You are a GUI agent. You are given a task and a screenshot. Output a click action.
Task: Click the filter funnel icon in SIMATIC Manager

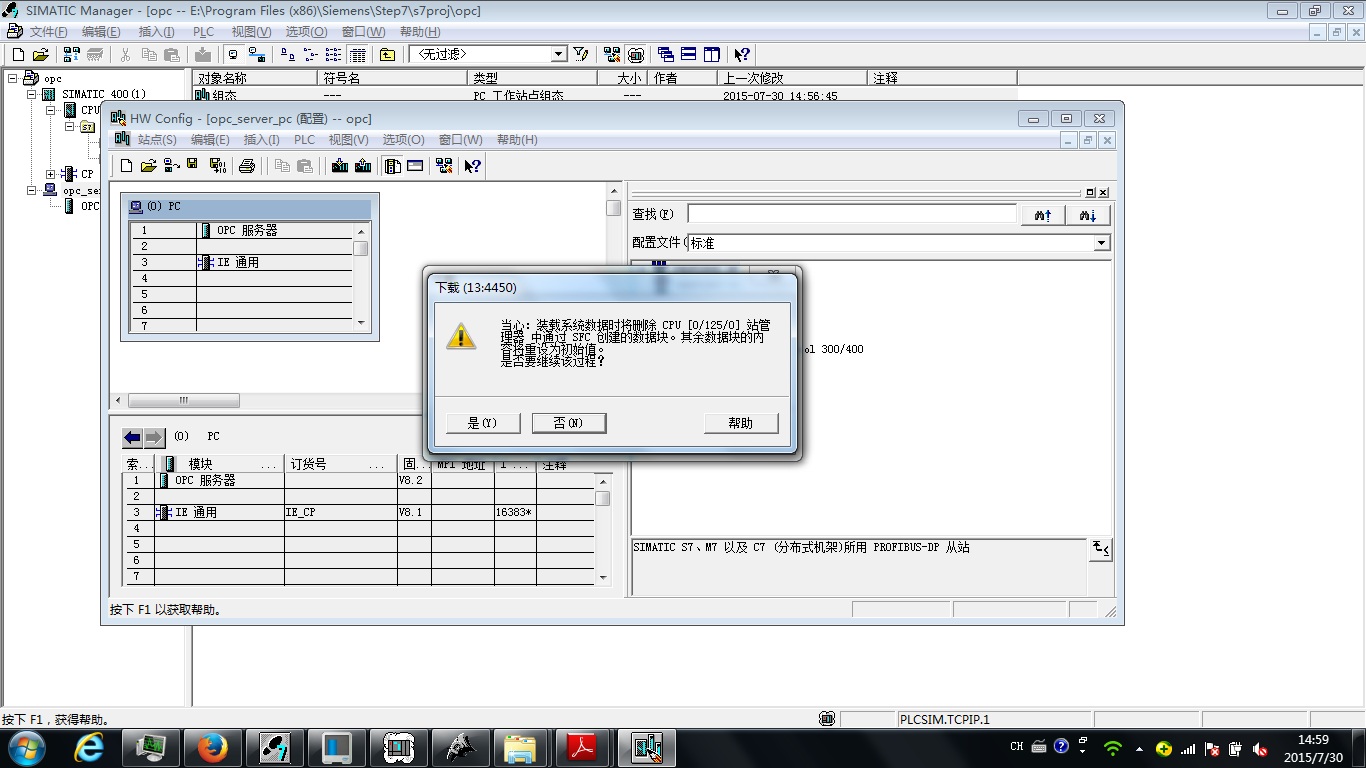[581, 54]
